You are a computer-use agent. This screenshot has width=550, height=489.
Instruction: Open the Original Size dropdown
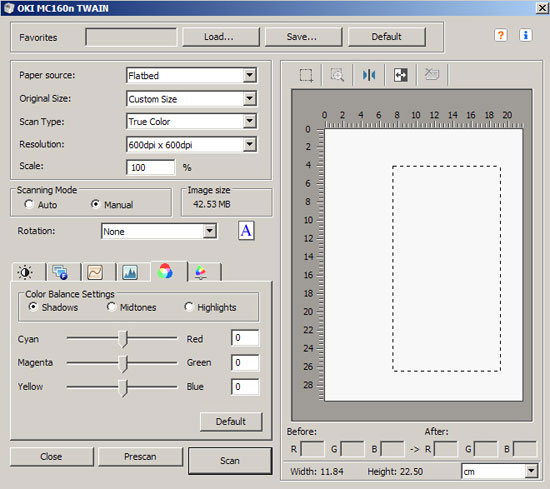[249, 99]
